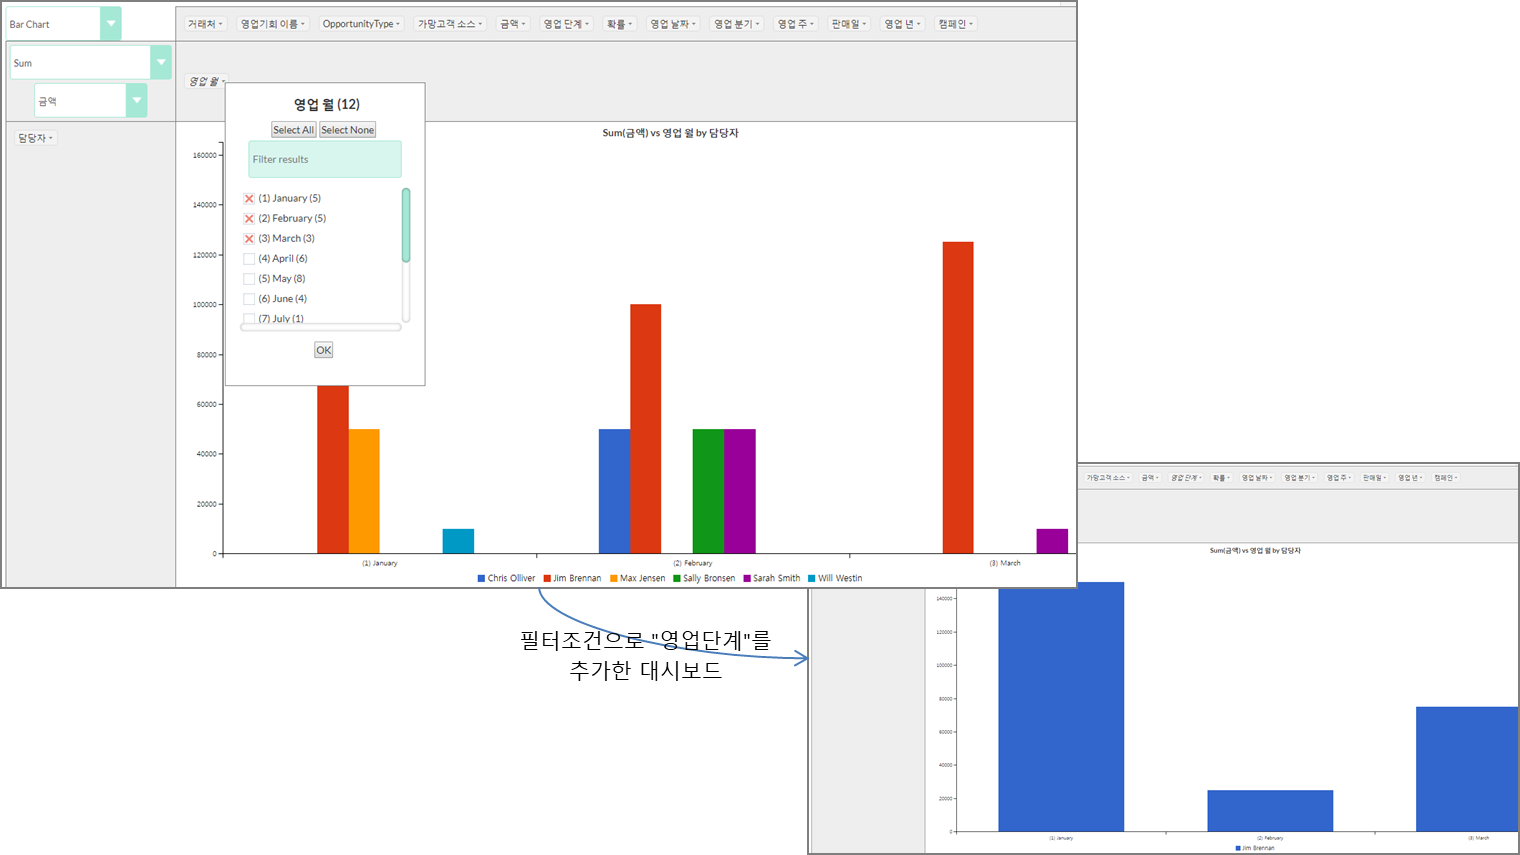
Task: Open the 캠페인 field filter
Action: (955, 24)
